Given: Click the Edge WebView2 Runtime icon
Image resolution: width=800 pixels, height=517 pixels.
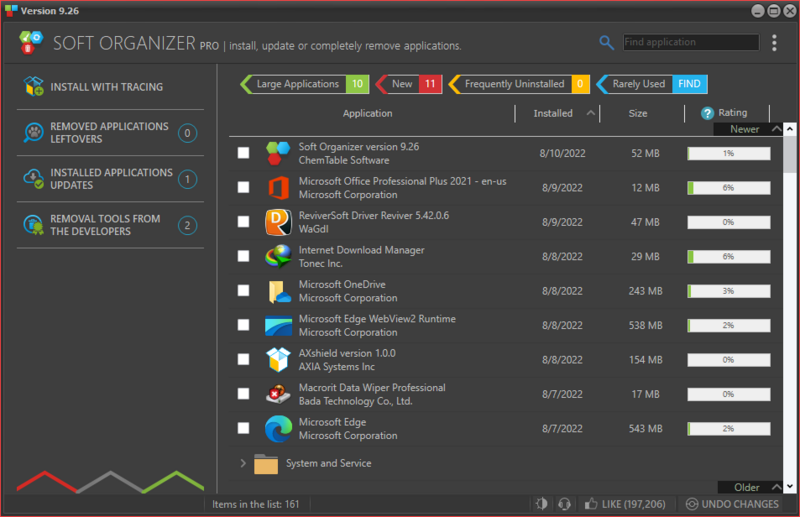Looking at the screenshot, I should (x=278, y=325).
